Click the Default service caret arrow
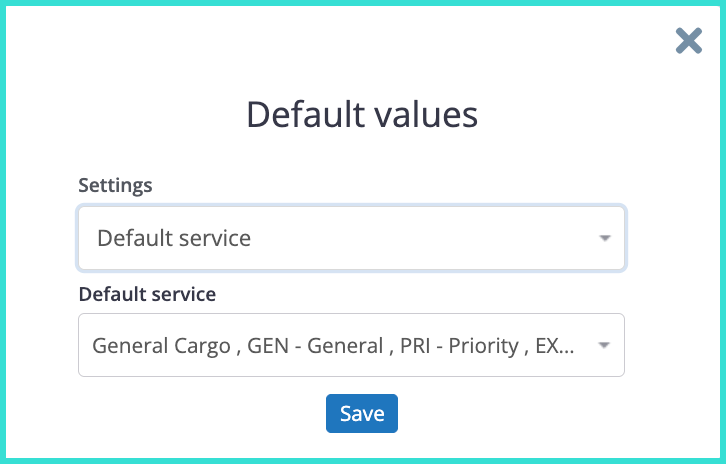Image resolution: width=726 pixels, height=464 pixels. 604,346
